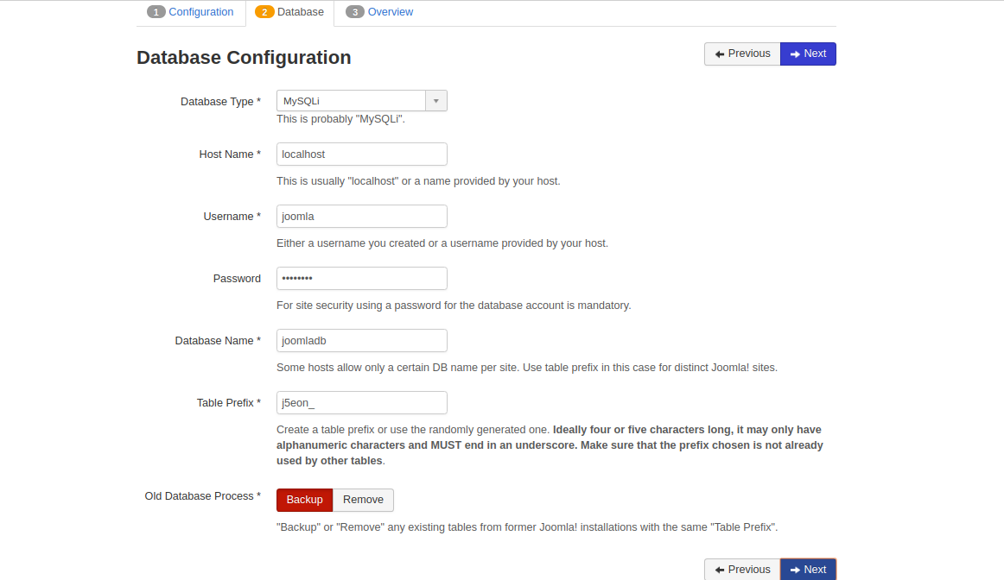Select Backup for old database process

pyautogui.click(x=305, y=500)
